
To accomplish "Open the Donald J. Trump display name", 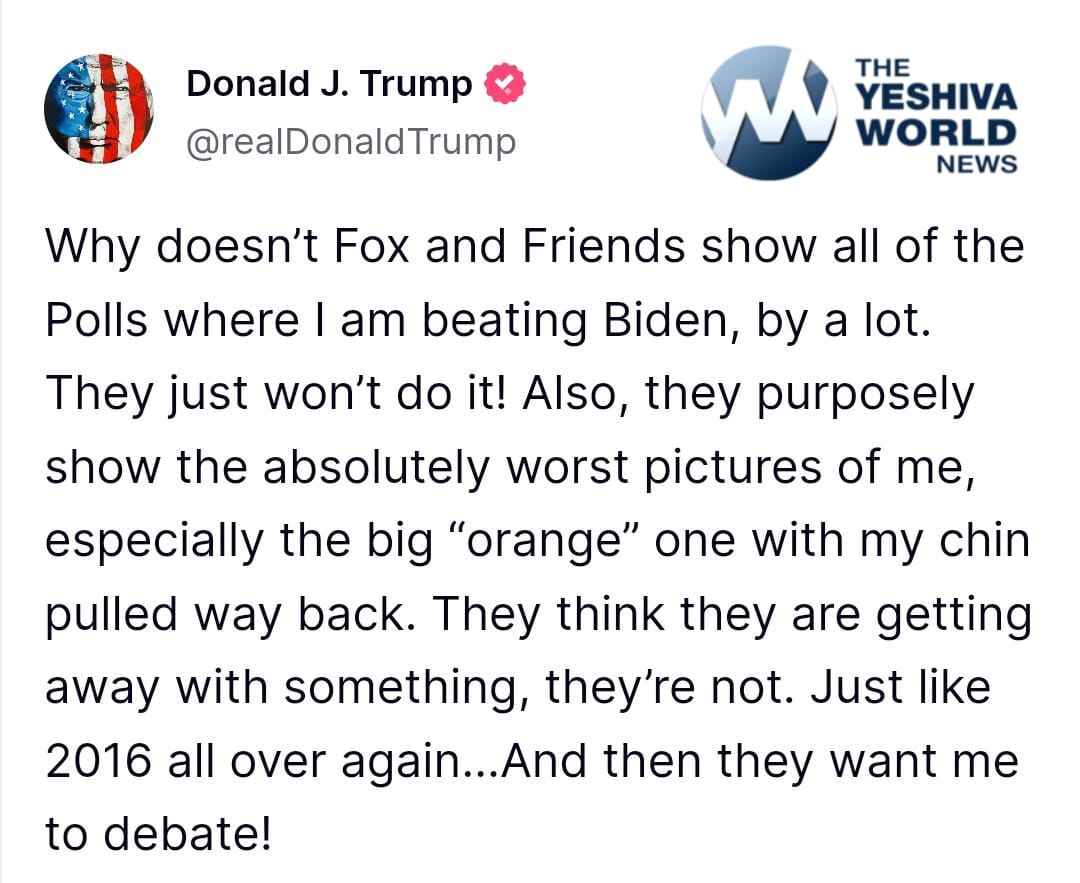I will (329, 85).
